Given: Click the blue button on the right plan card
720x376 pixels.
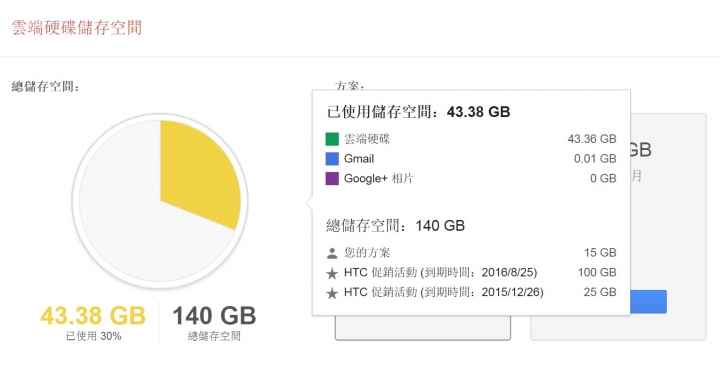Looking at the screenshot, I should tap(648, 302).
